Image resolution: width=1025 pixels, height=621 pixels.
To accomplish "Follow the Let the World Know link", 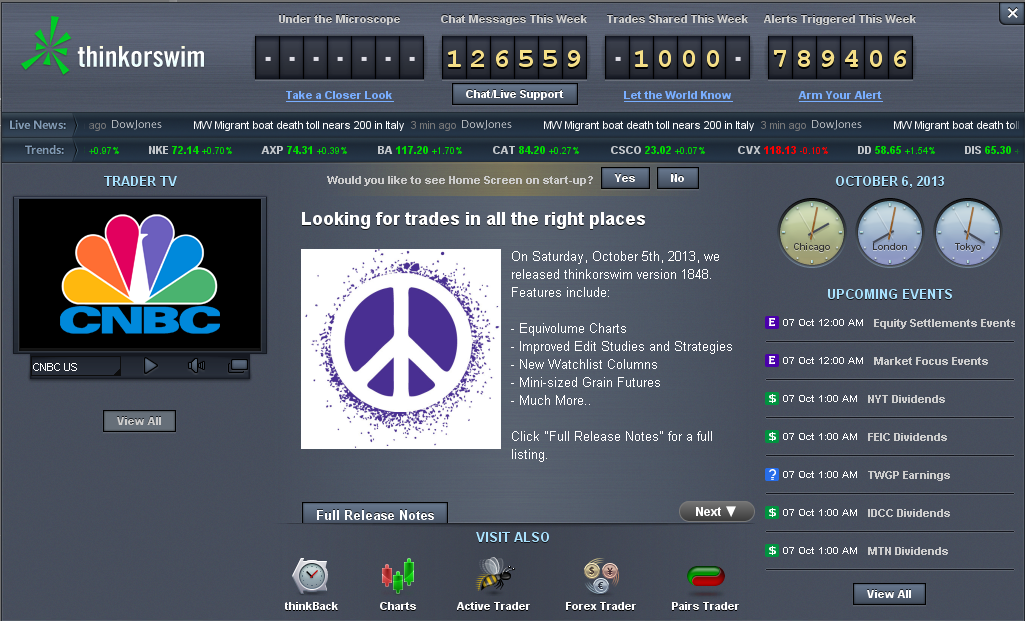I will coord(677,95).
